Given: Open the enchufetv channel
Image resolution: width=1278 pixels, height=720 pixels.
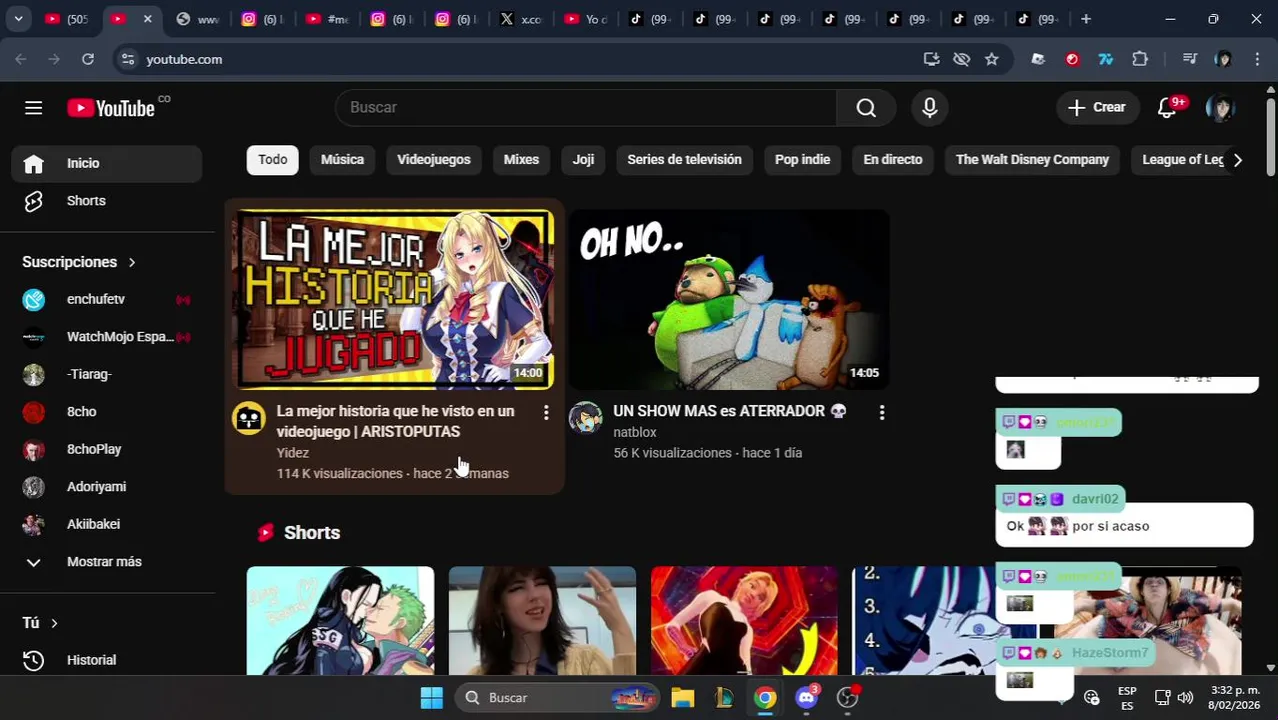Looking at the screenshot, I should coord(106,299).
